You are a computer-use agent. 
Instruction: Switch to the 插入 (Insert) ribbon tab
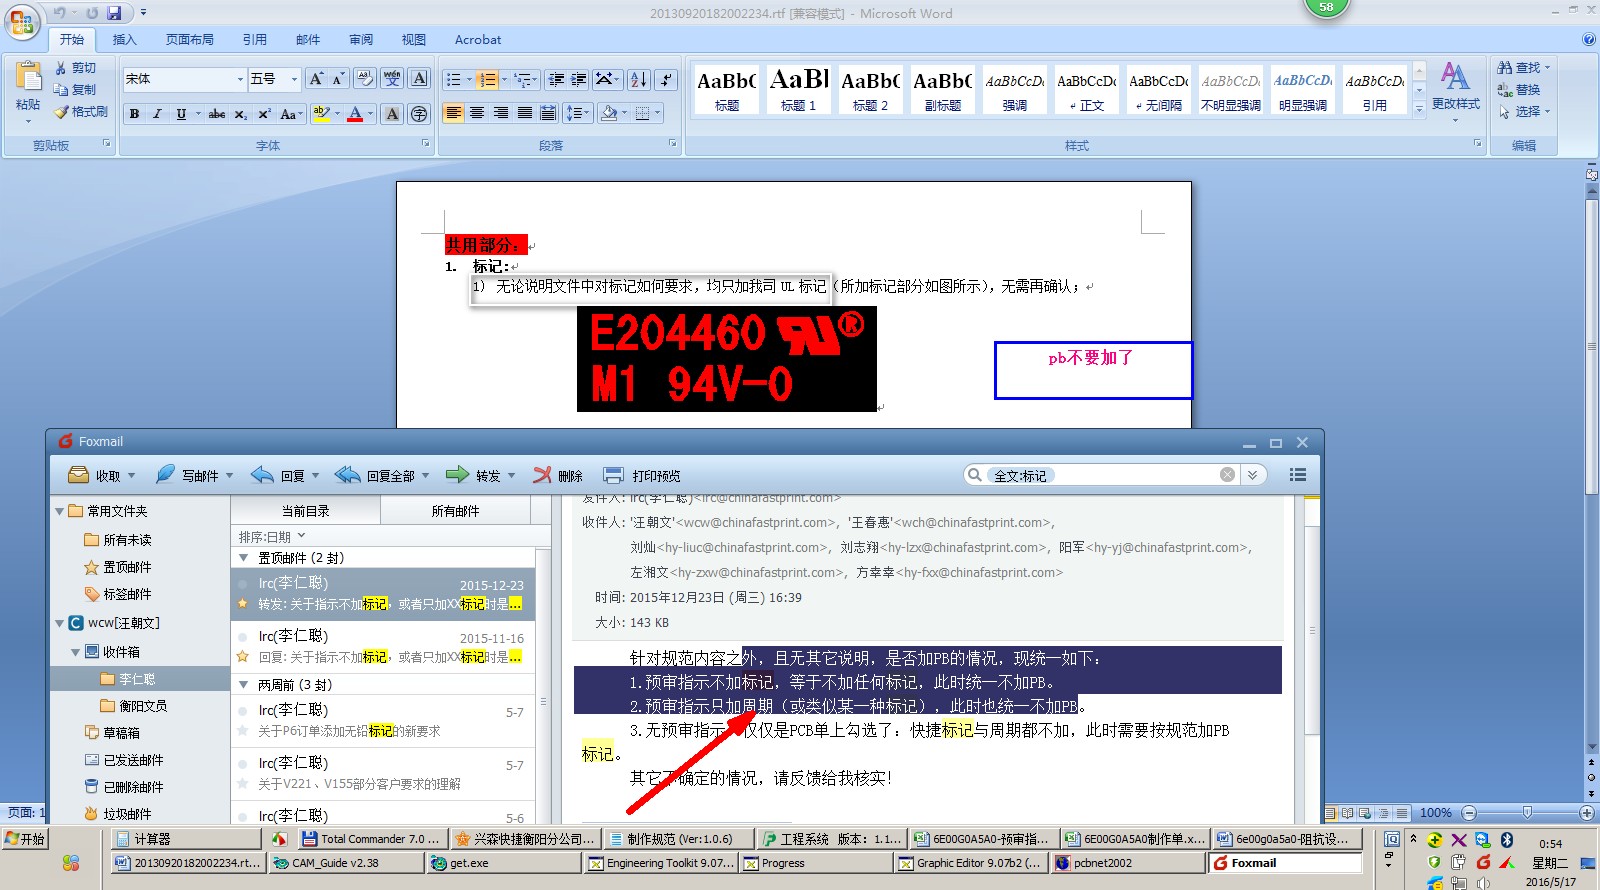pyautogui.click(x=124, y=40)
